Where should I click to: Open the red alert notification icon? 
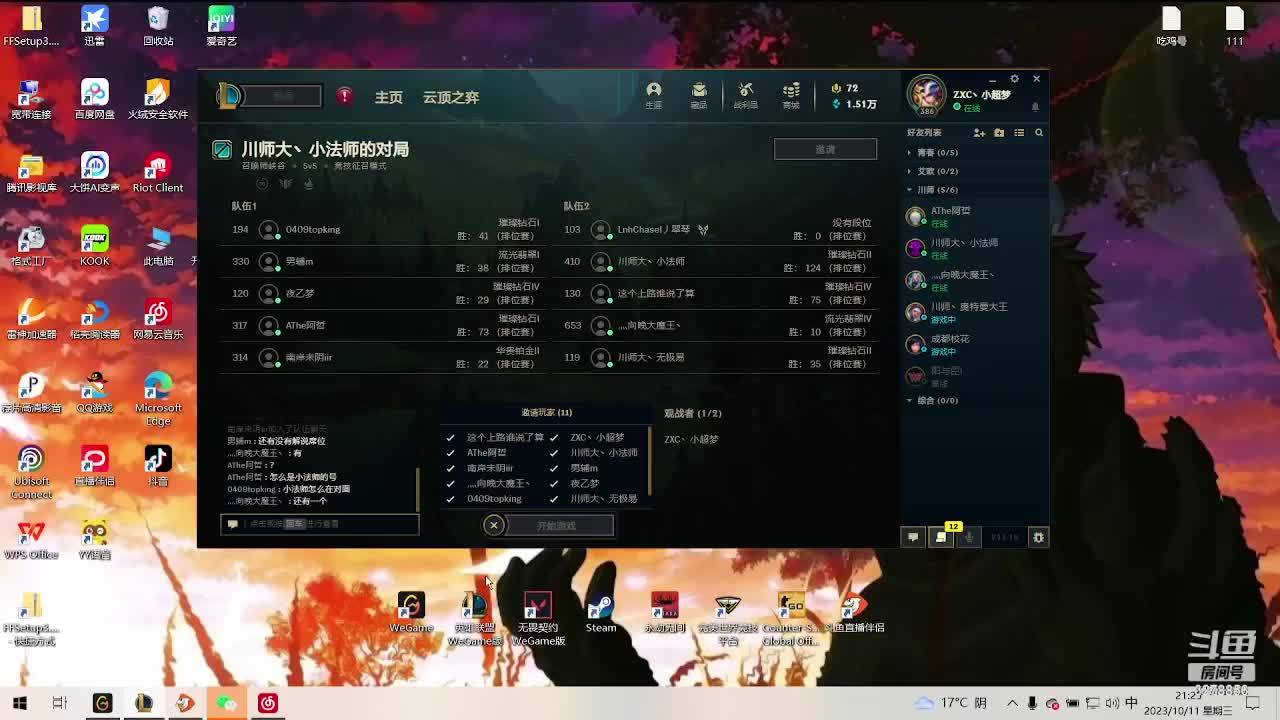(x=344, y=96)
